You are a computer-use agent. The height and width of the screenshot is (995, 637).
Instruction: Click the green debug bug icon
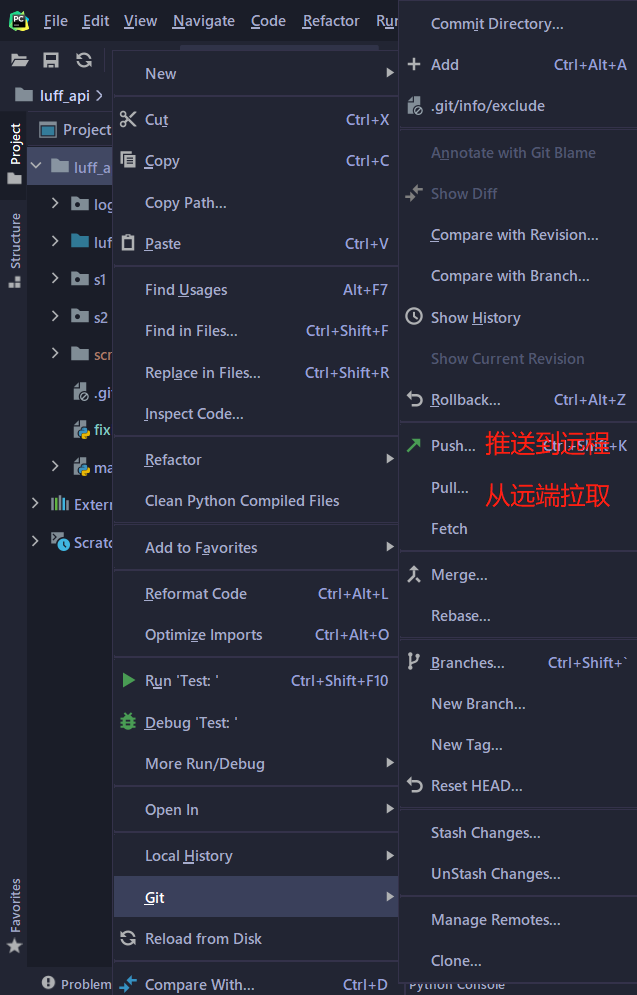(128, 722)
